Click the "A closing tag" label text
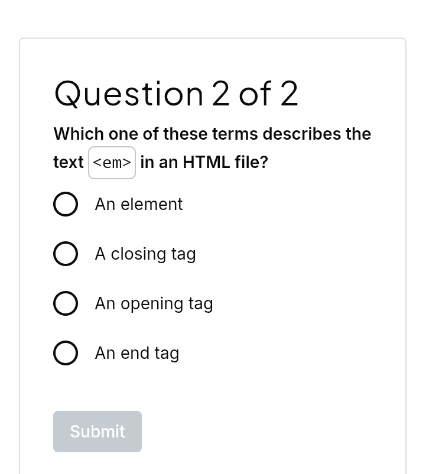Image resolution: width=425 pixels, height=474 pixels. 145,254
